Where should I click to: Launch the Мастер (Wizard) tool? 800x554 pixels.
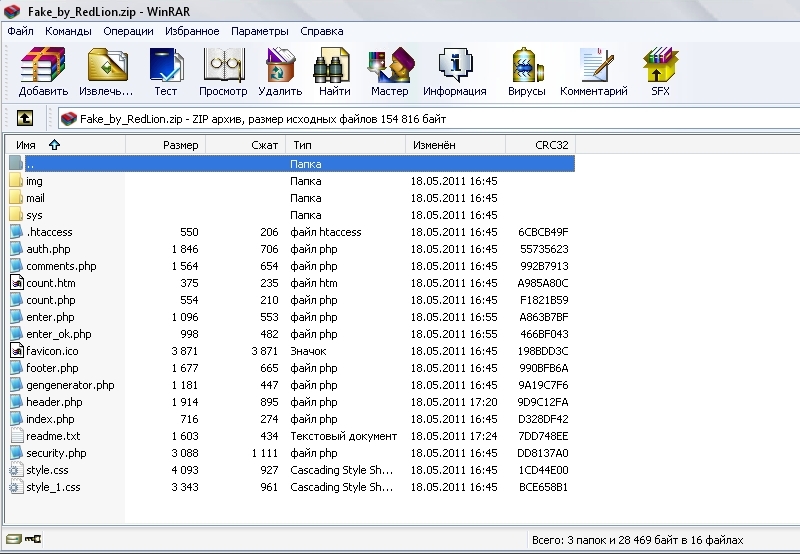coord(391,65)
